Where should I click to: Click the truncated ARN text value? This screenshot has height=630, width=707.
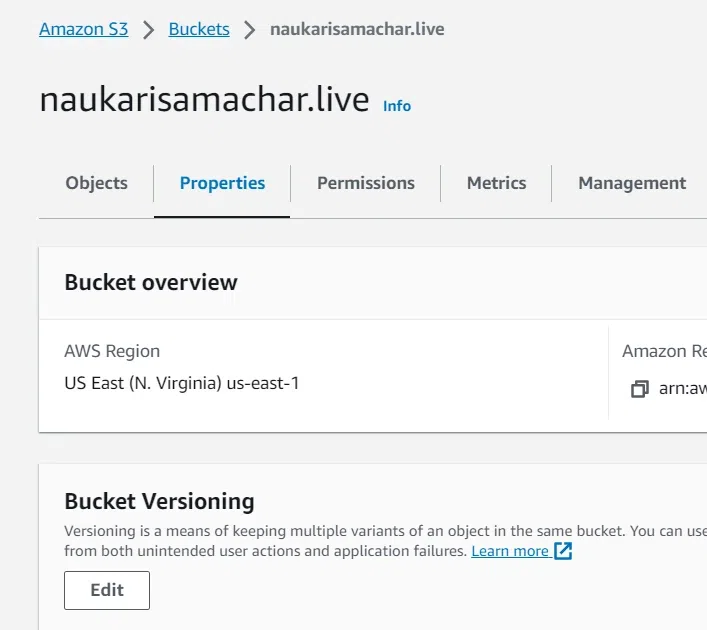pyautogui.click(x=682, y=388)
